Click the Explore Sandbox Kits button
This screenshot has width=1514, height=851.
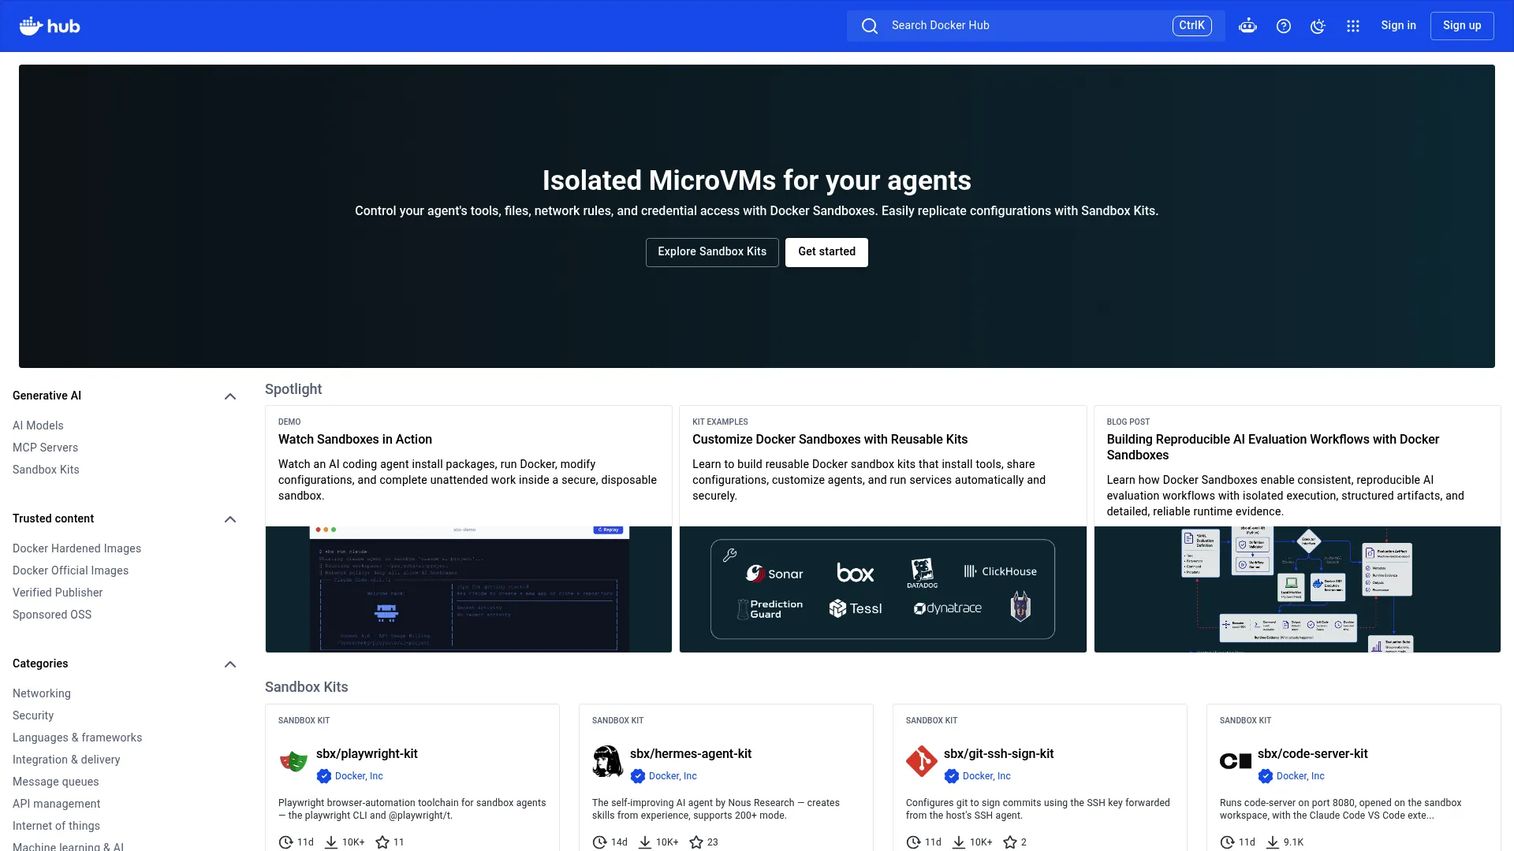click(x=712, y=252)
